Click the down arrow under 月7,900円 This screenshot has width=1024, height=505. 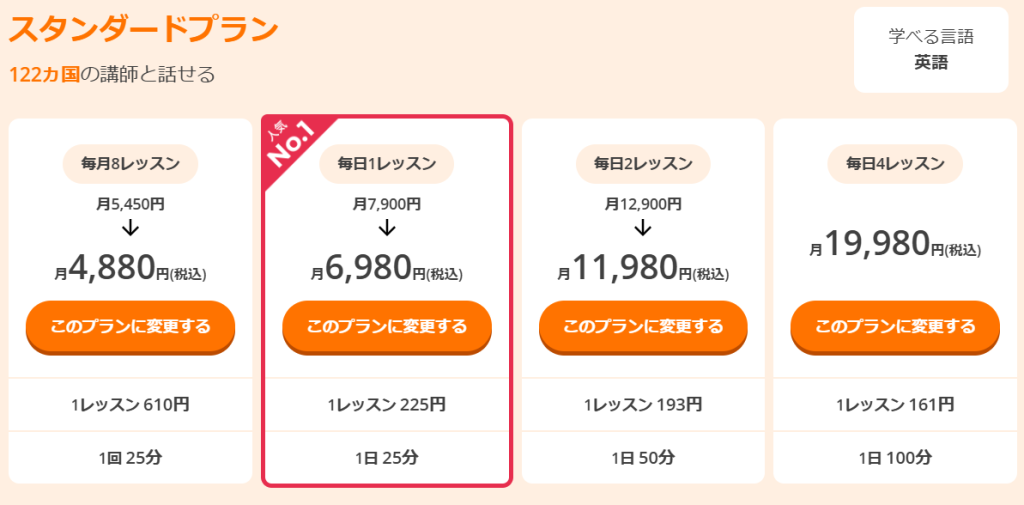tap(387, 228)
